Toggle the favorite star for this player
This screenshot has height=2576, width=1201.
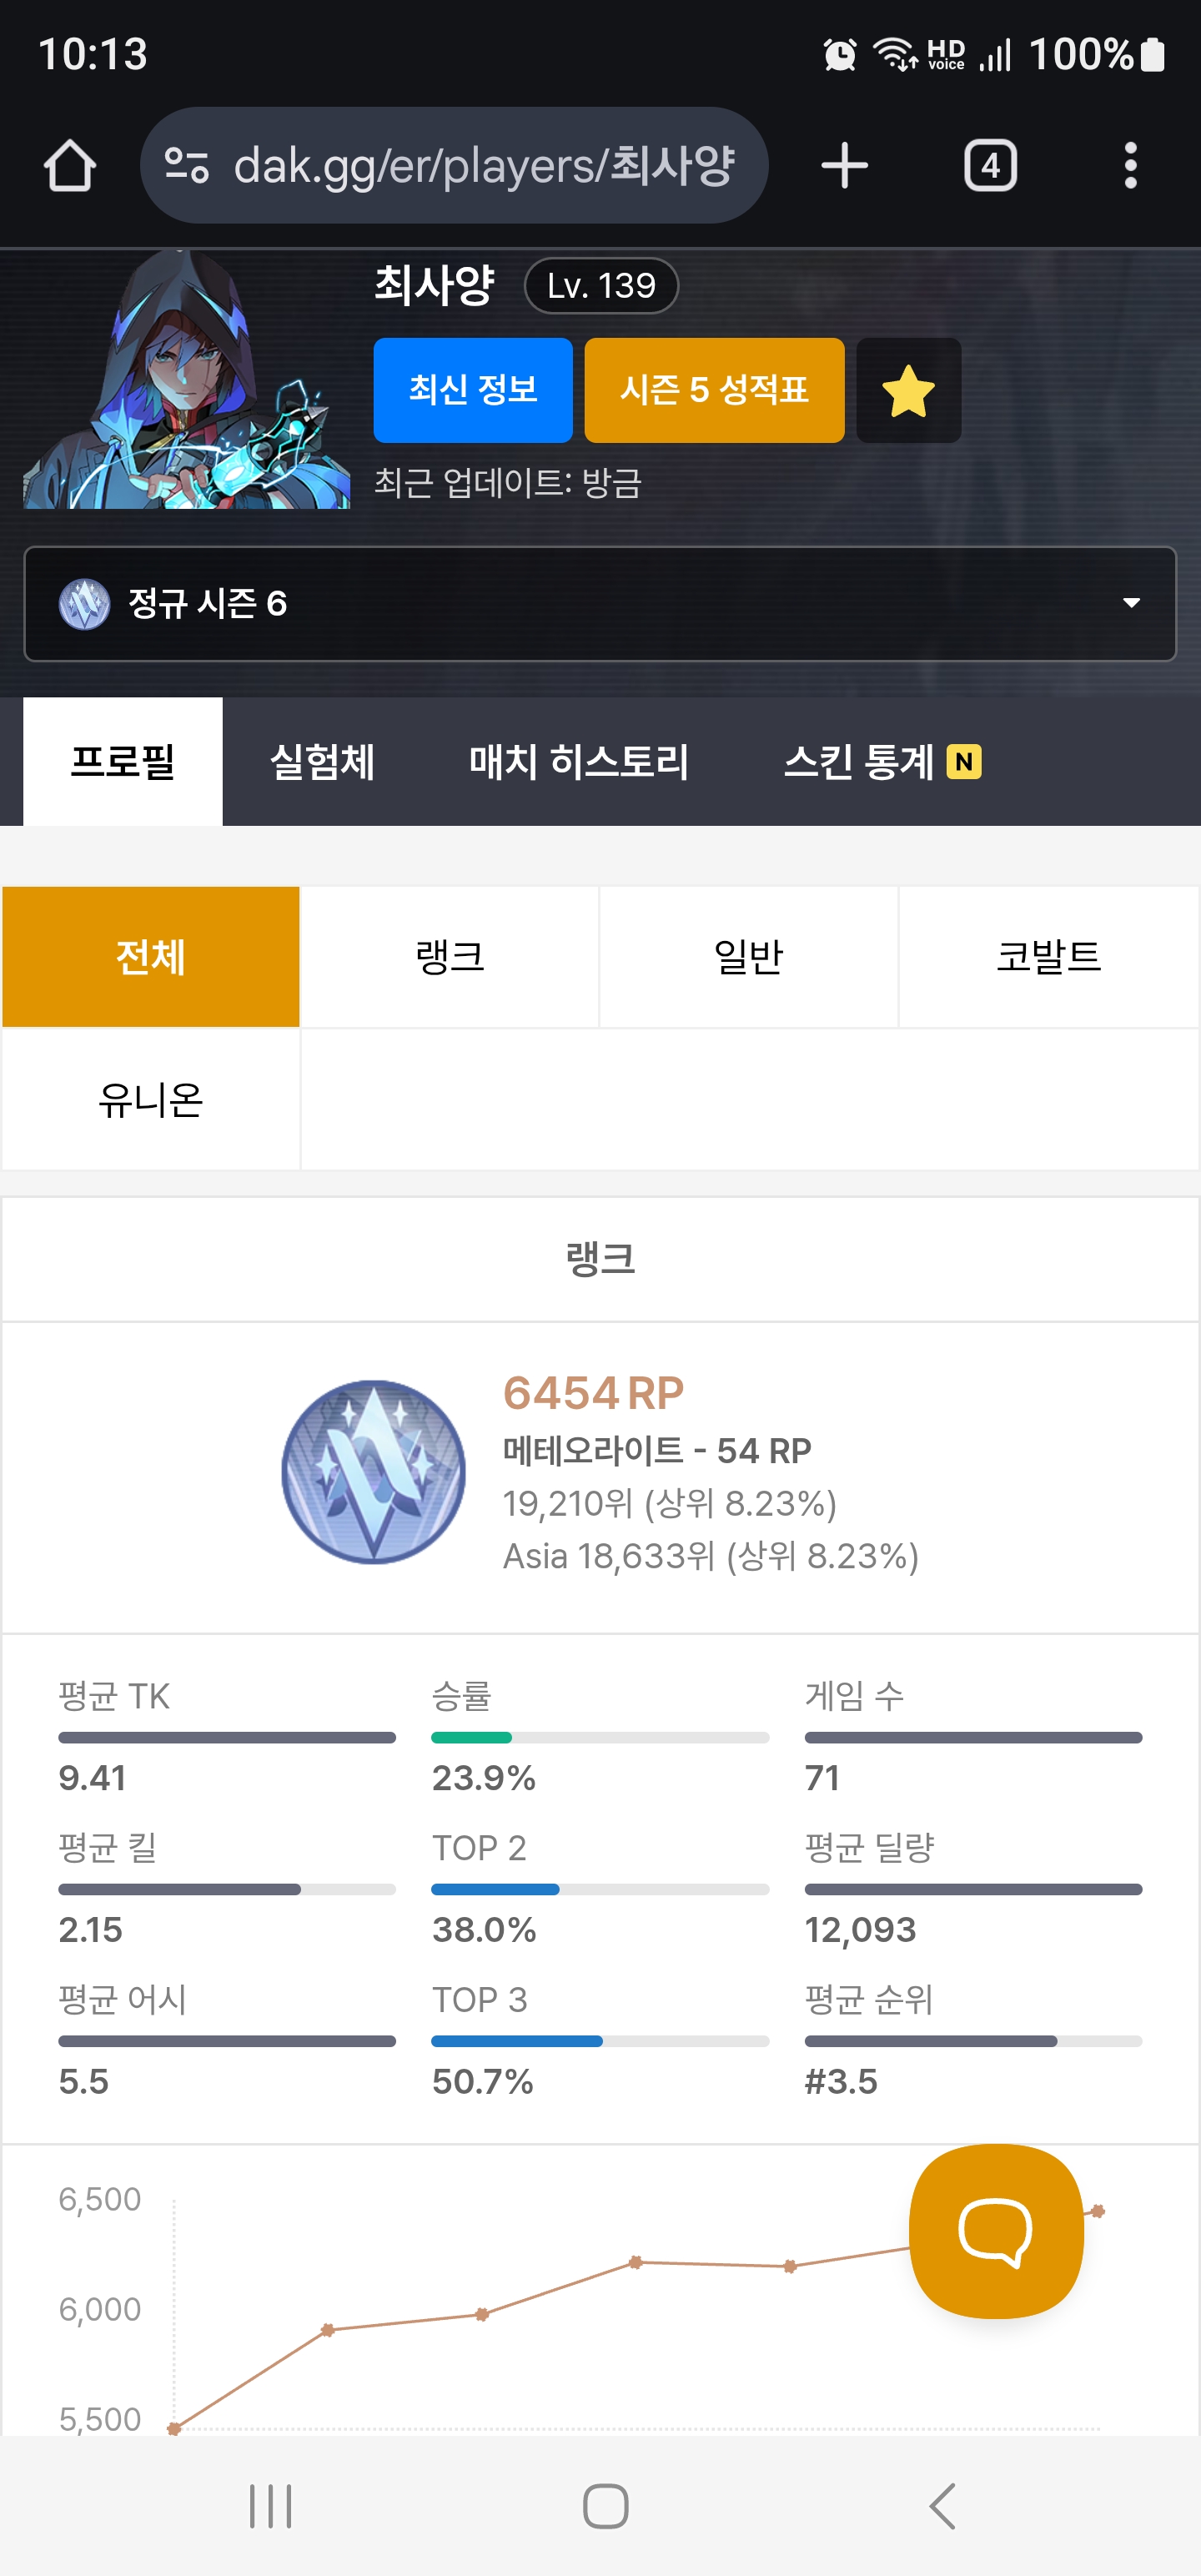pos(908,390)
